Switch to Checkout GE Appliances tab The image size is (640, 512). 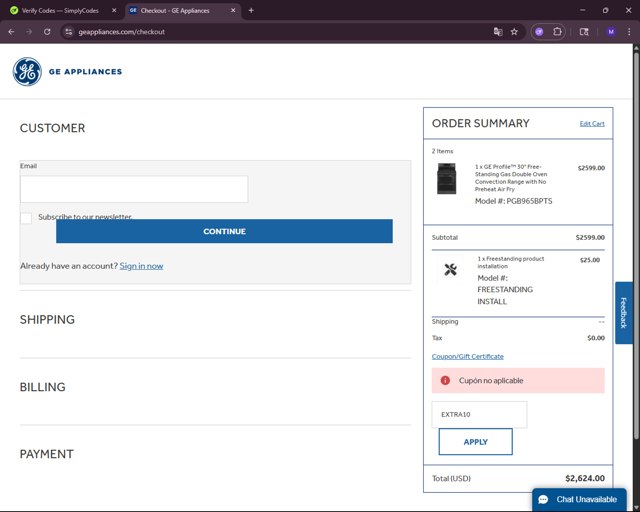point(176,11)
